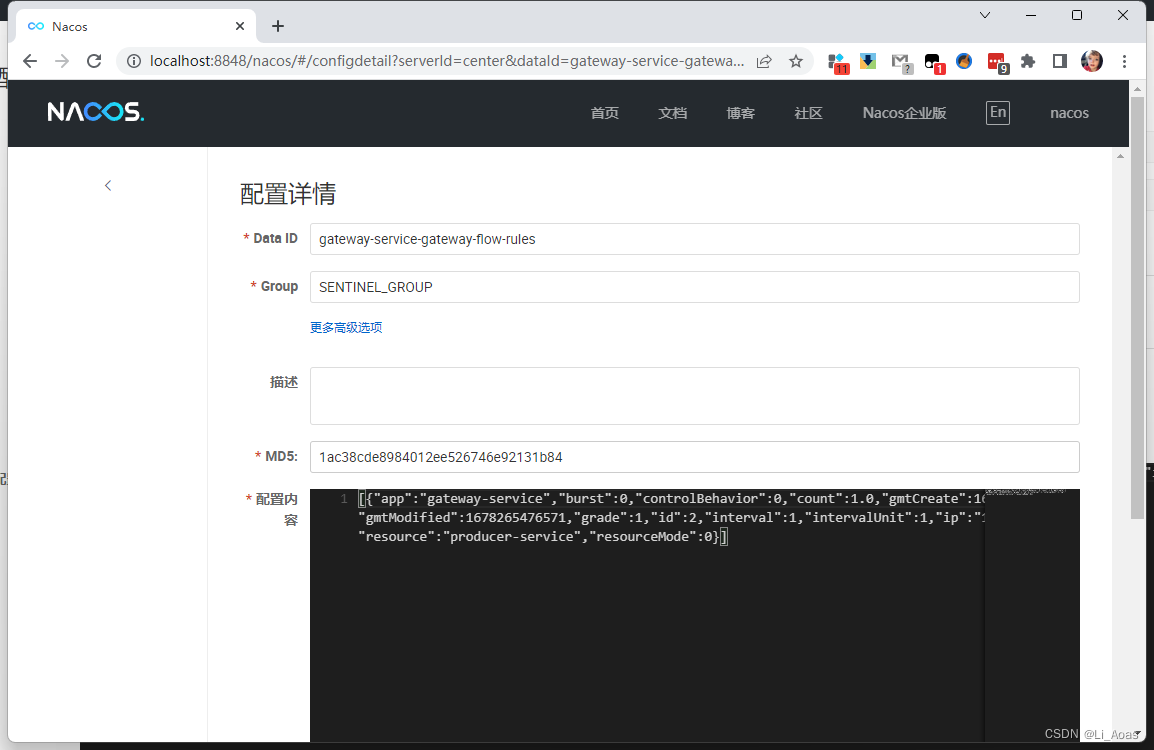Share this page icon in address bar

pos(764,61)
